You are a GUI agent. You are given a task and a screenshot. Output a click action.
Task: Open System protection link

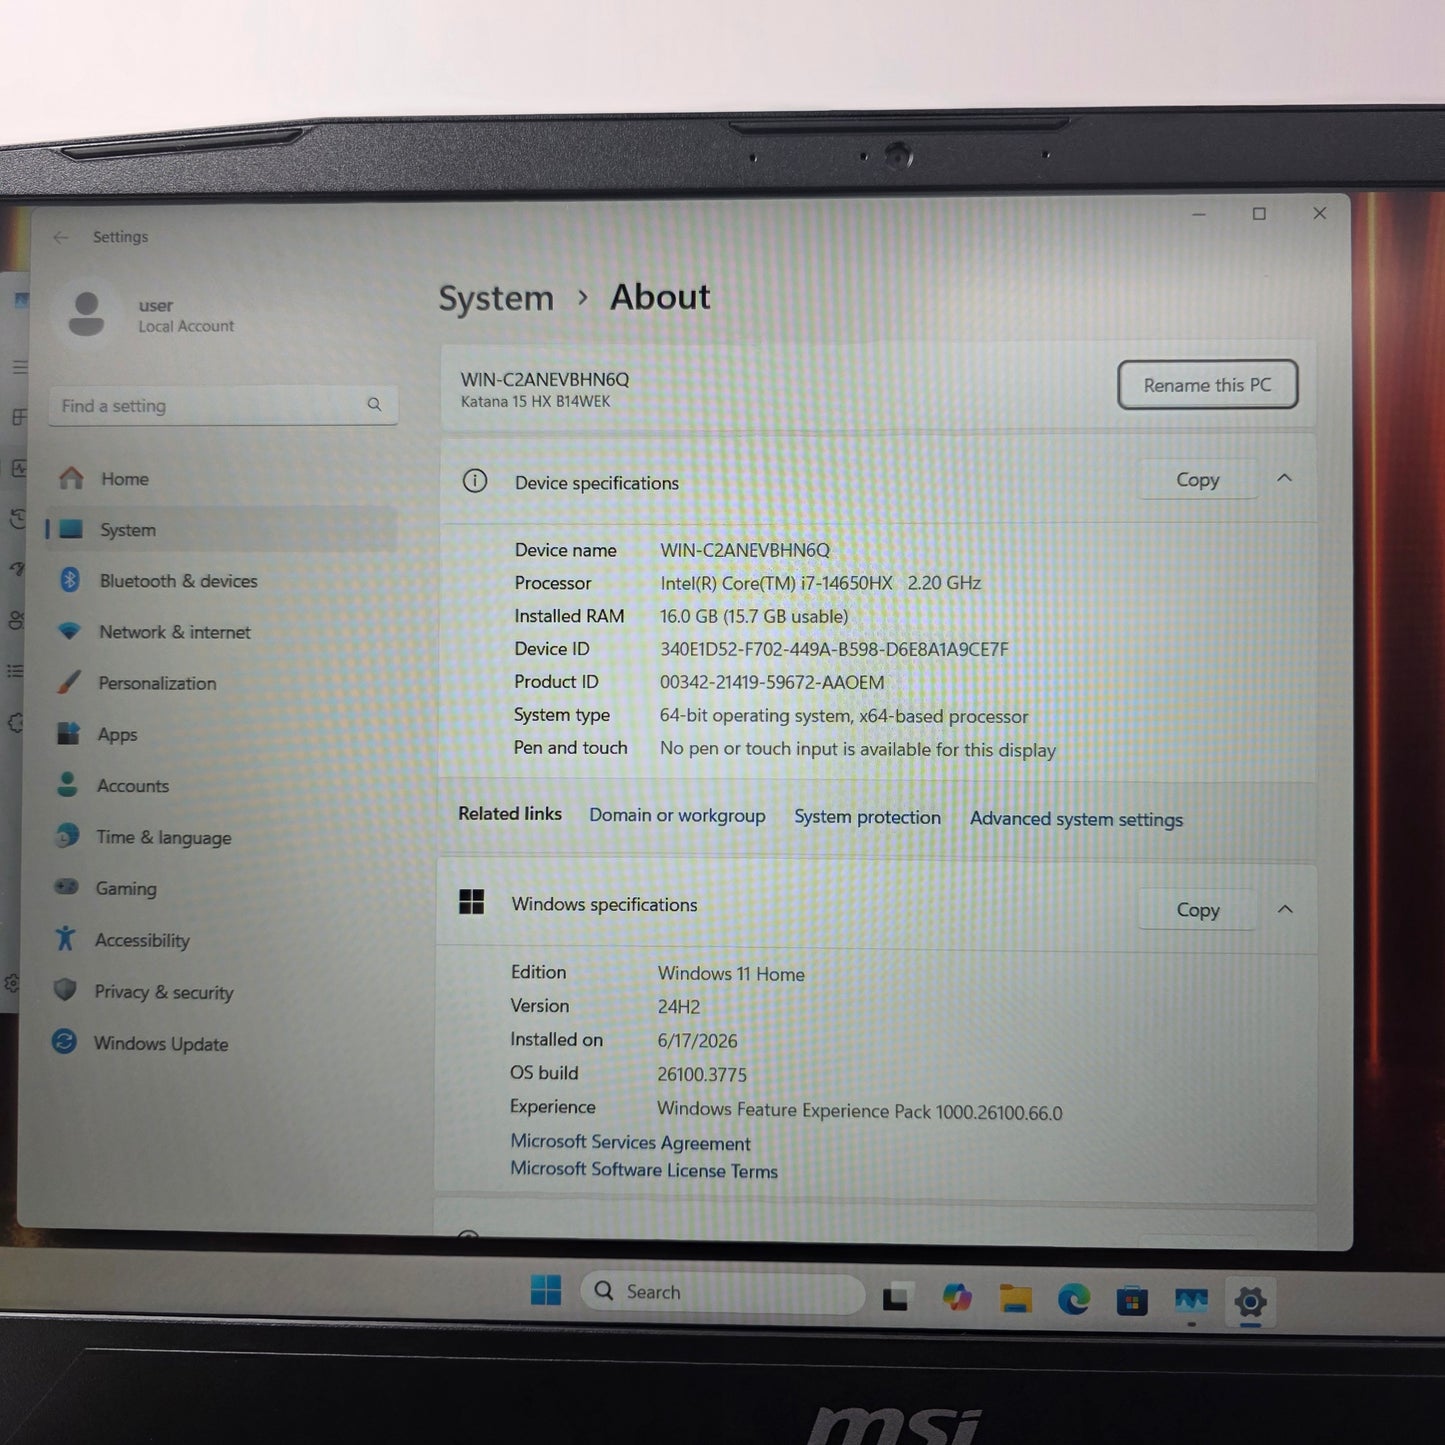point(867,817)
